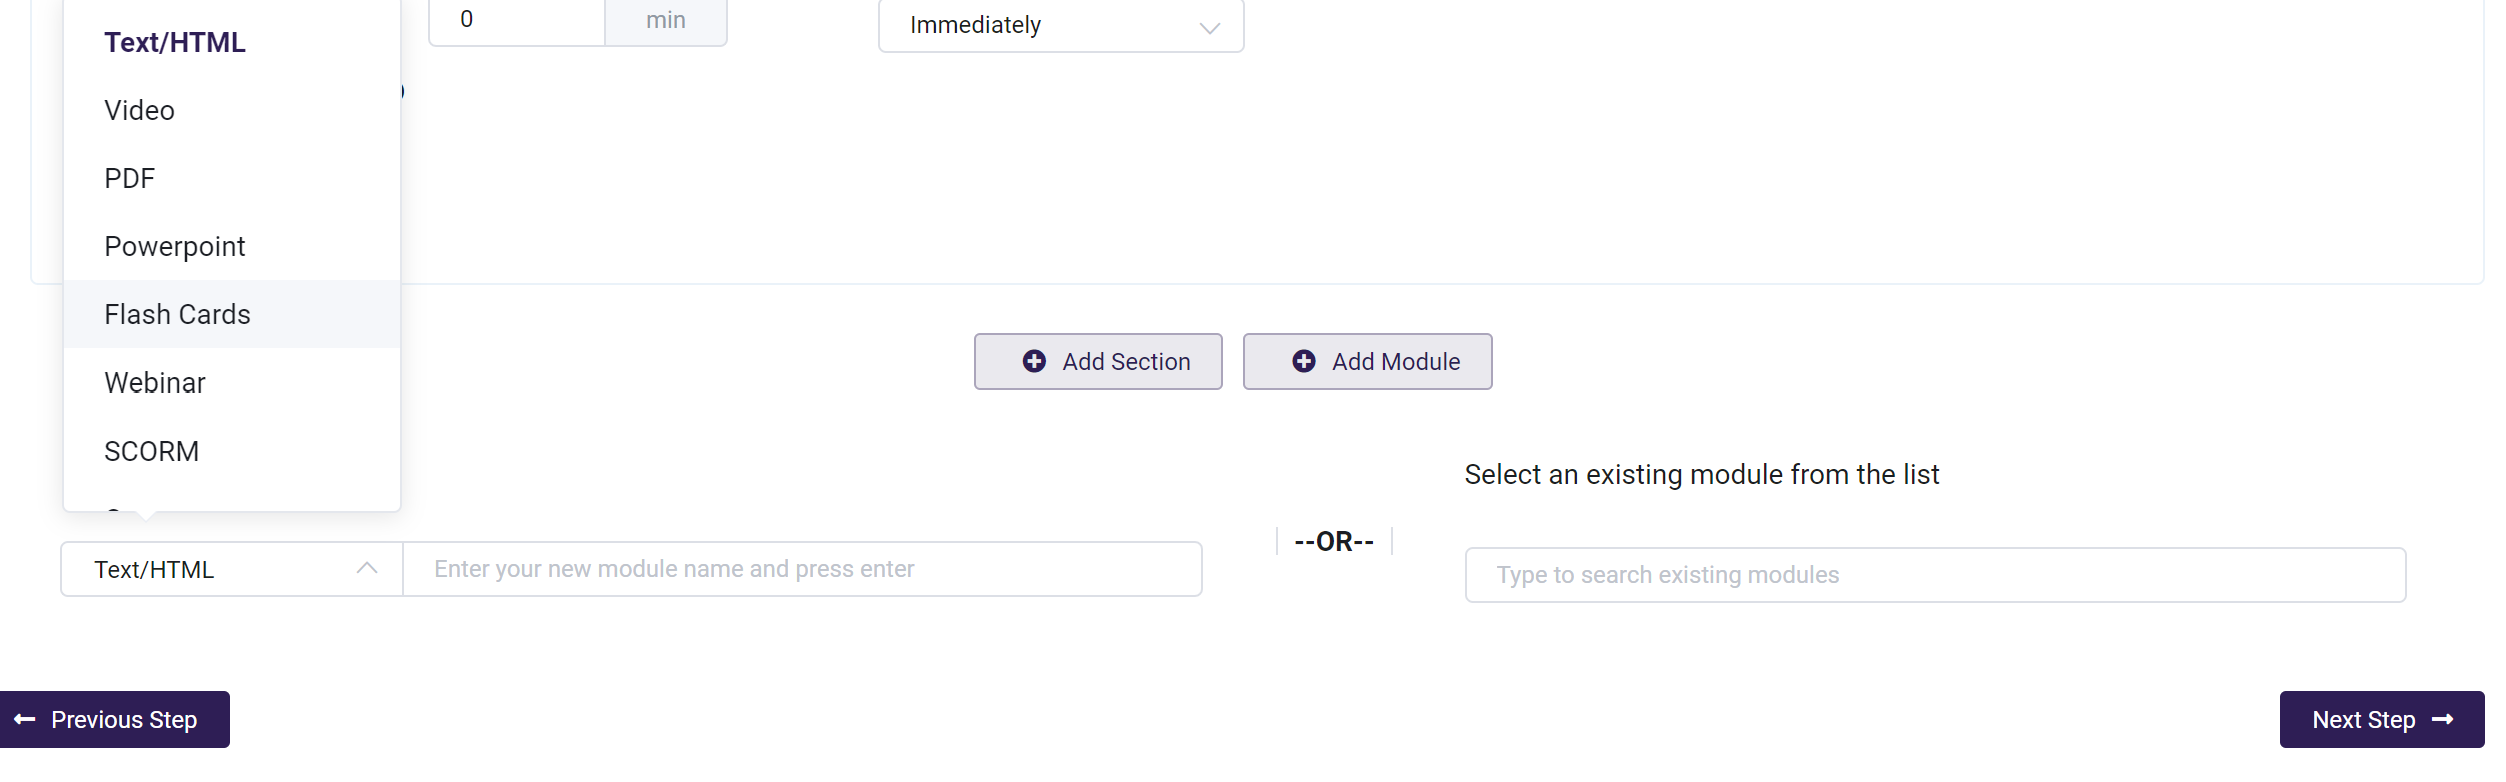
Task: Click the "Previous Step" button
Action: pos(114,719)
